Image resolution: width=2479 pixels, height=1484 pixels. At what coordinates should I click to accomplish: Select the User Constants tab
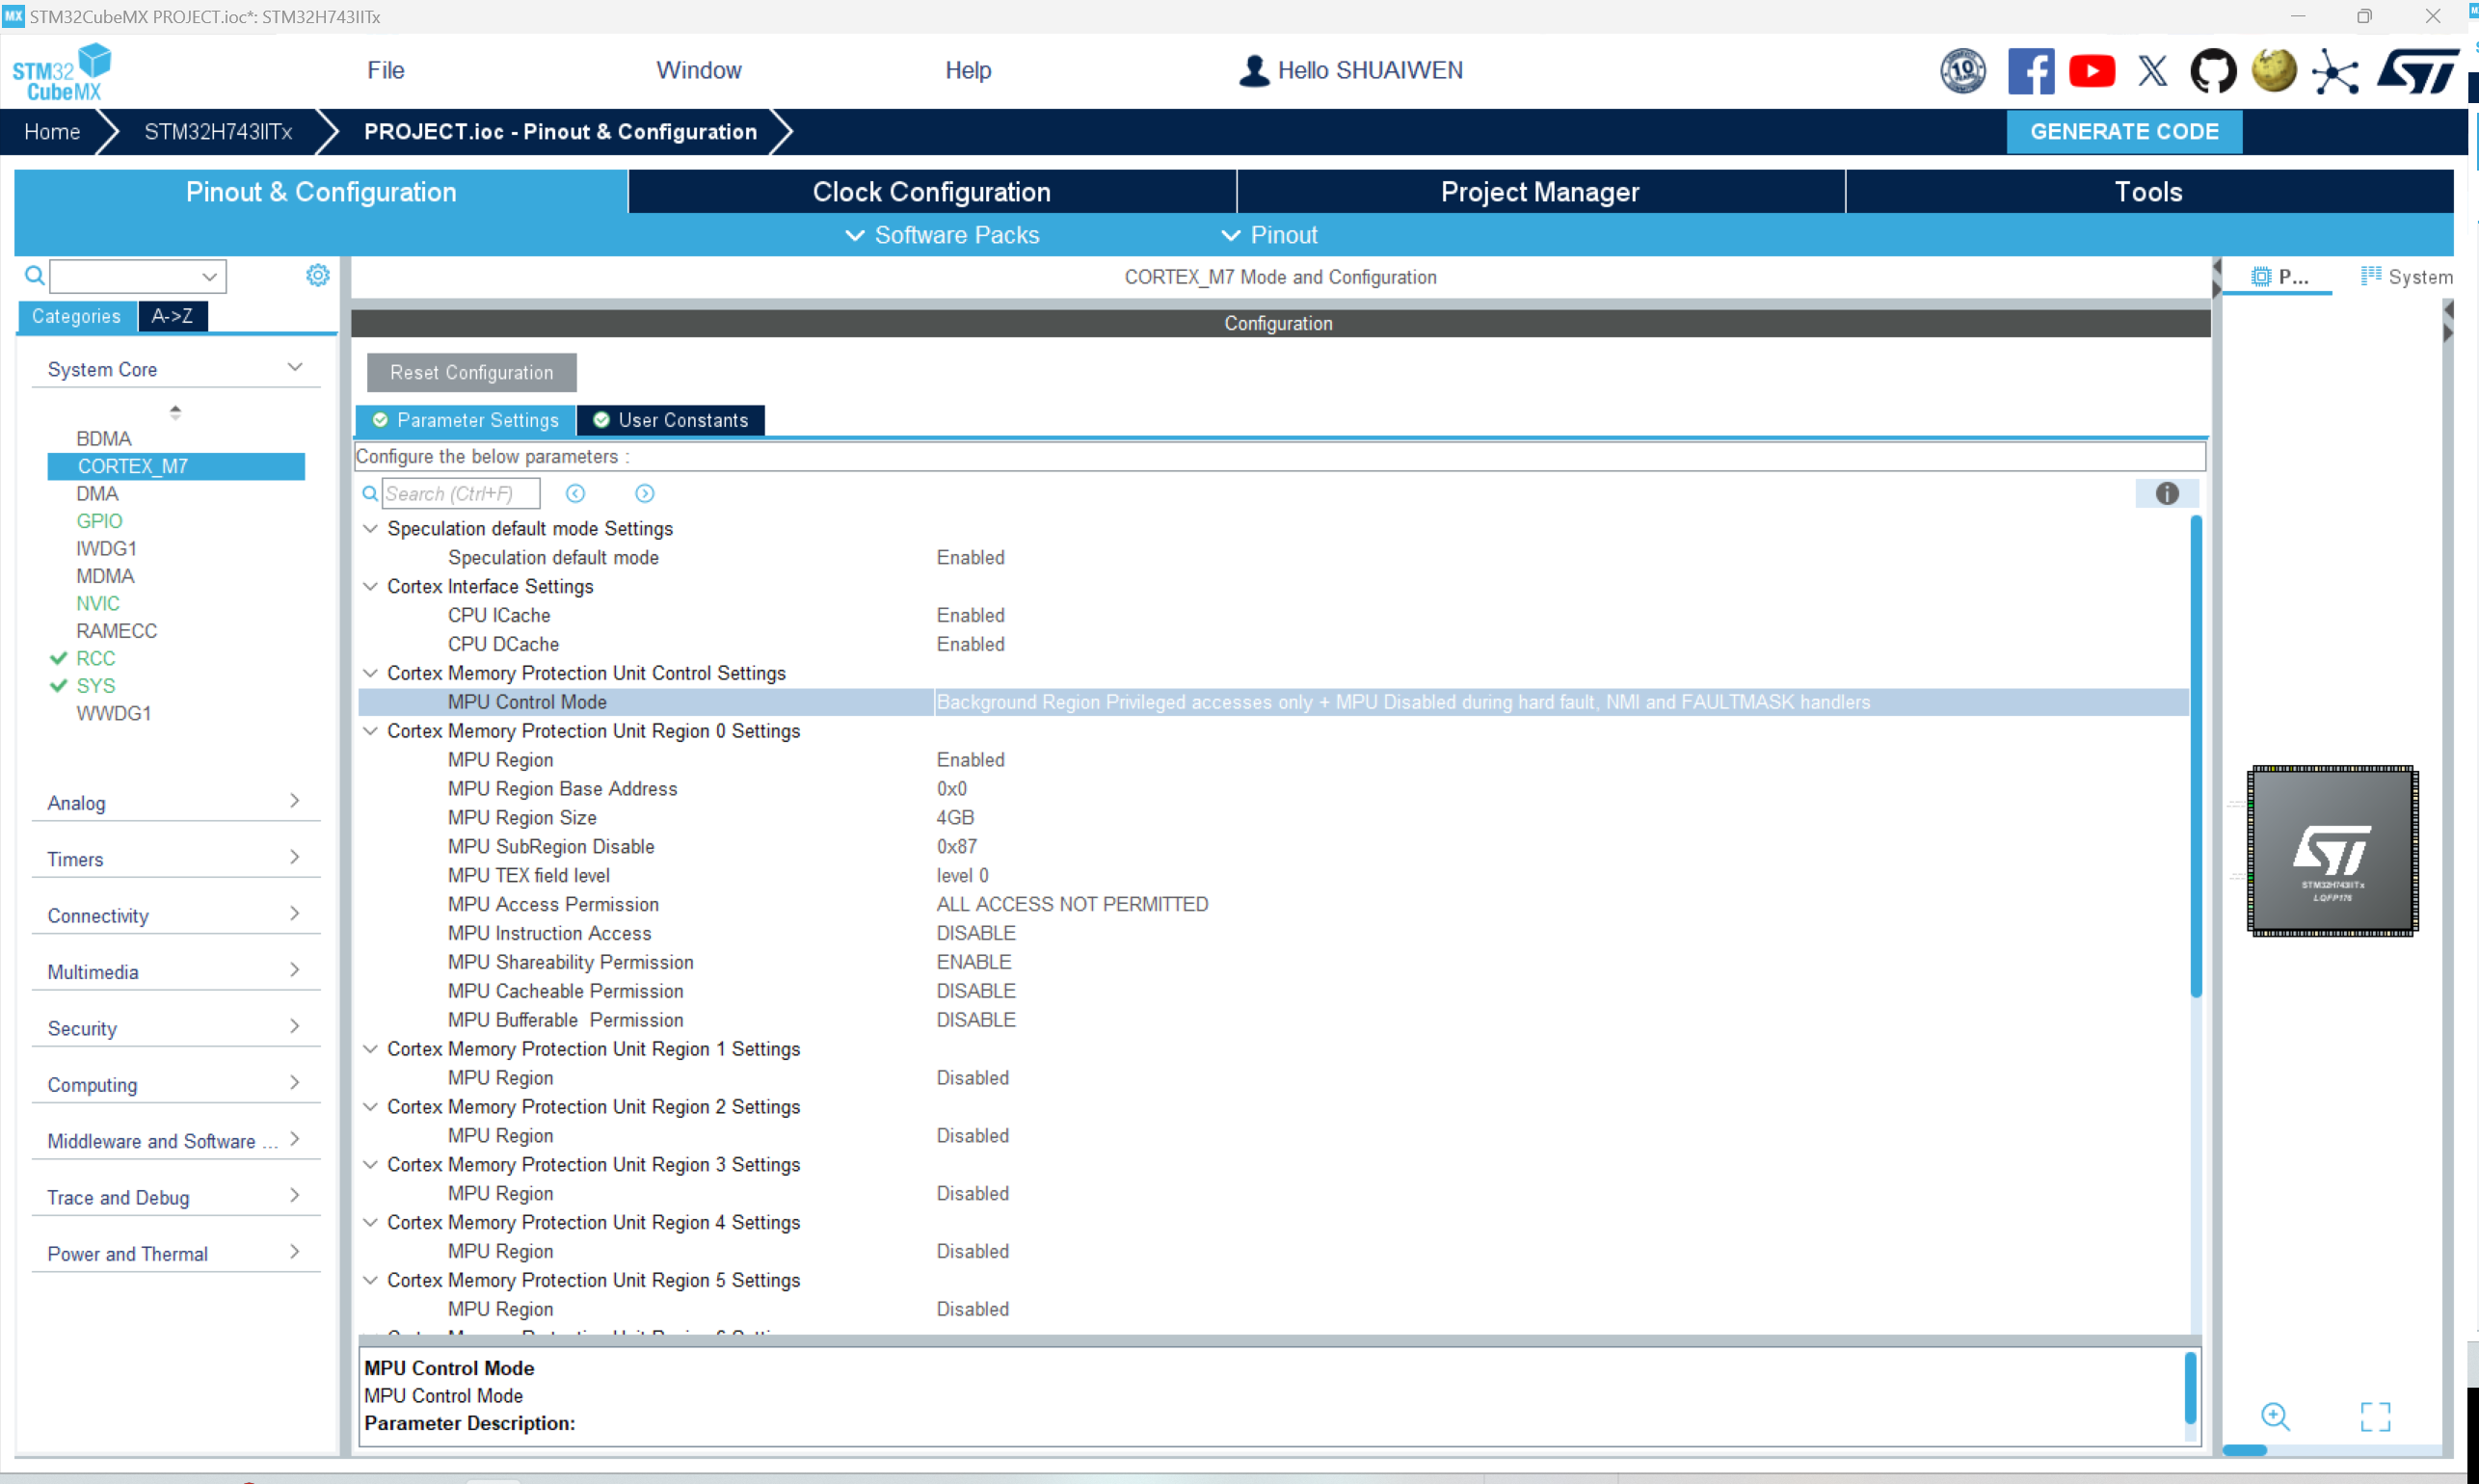(x=682, y=420)
